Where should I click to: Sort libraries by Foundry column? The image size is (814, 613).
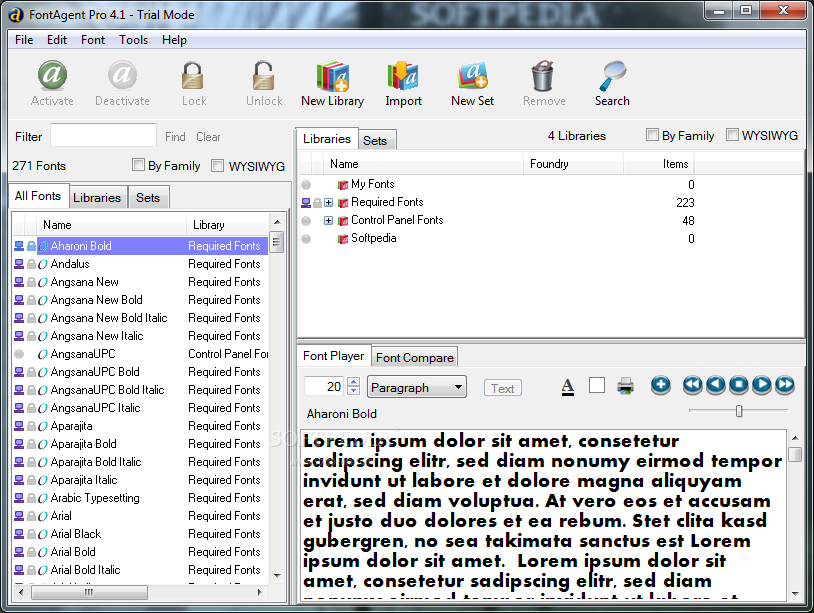(573, 164)
